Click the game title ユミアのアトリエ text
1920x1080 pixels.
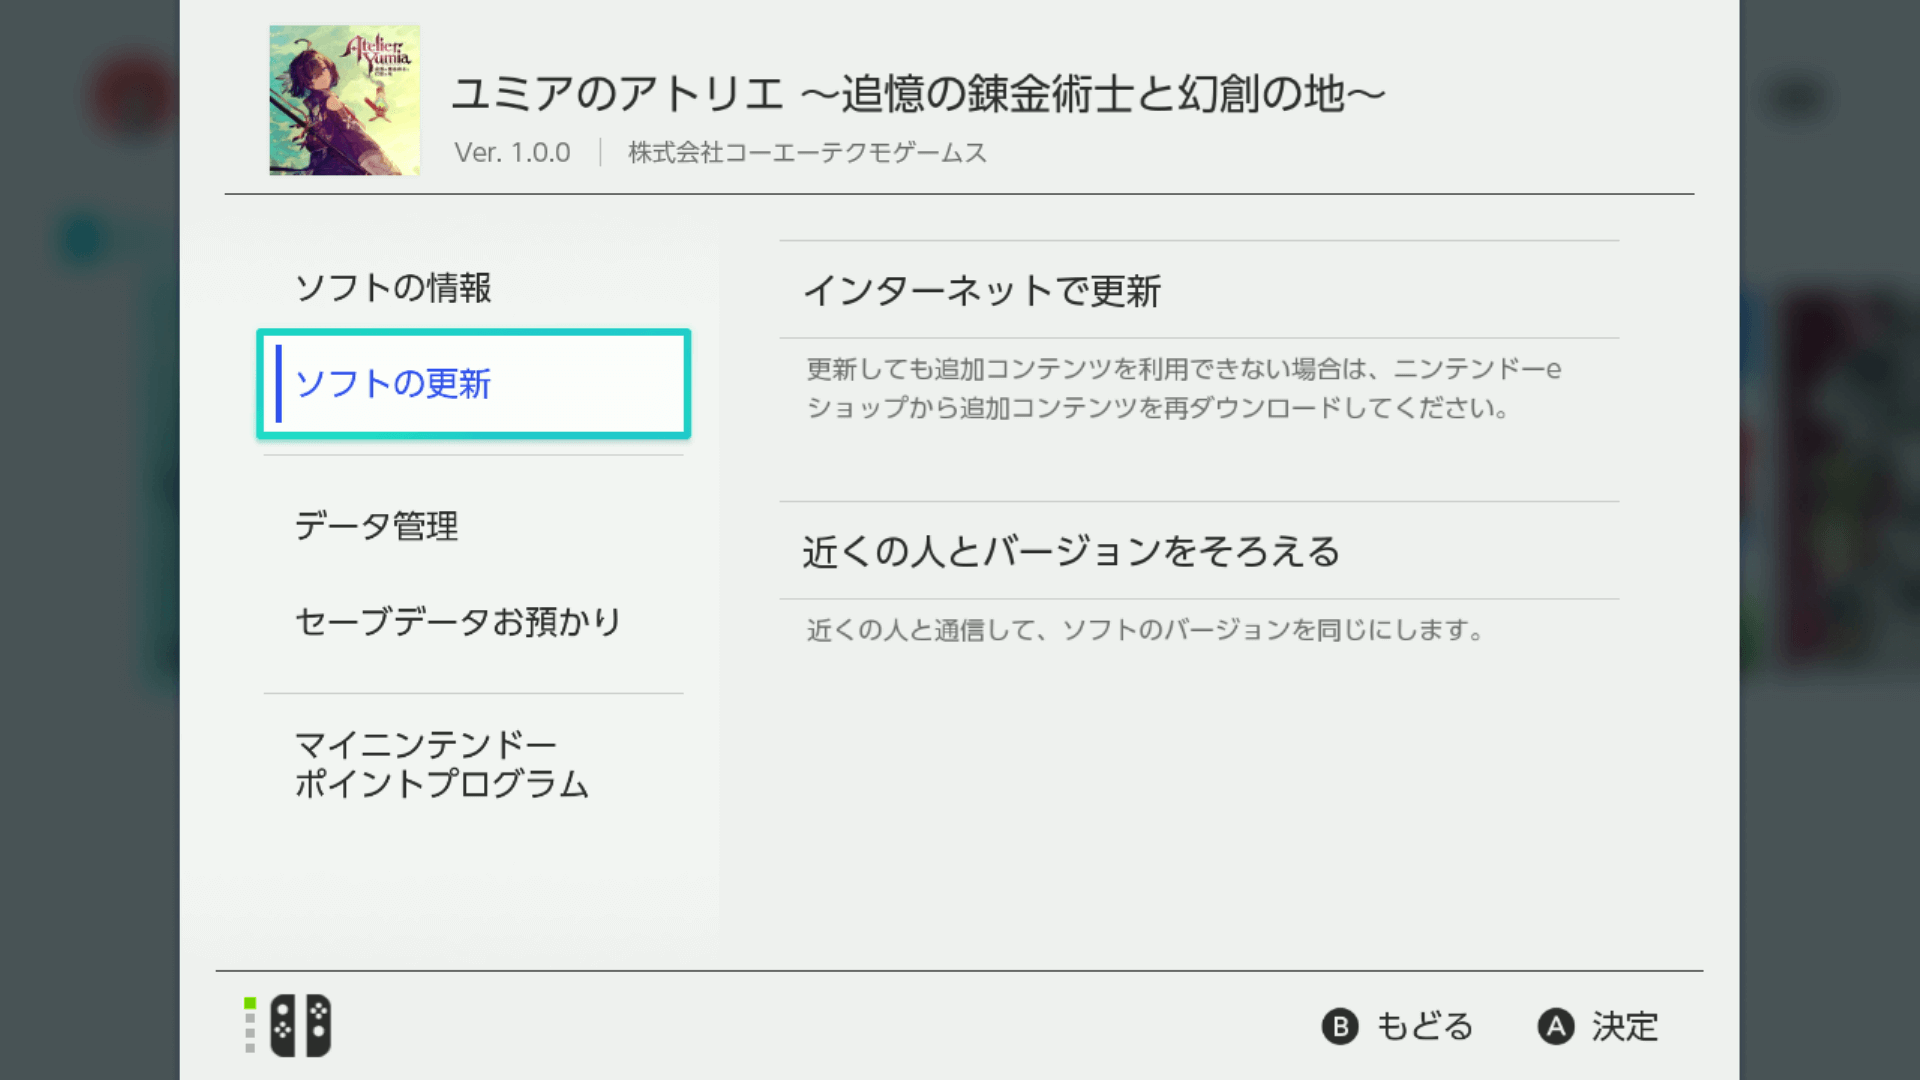click(x=918, y=94)
